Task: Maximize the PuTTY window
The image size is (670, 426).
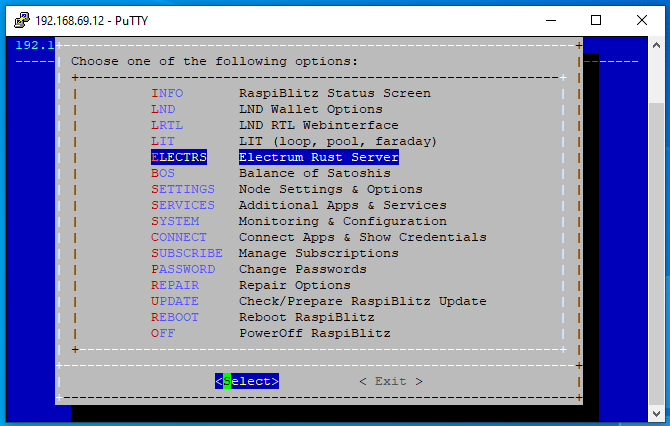Action: [596, 20]
